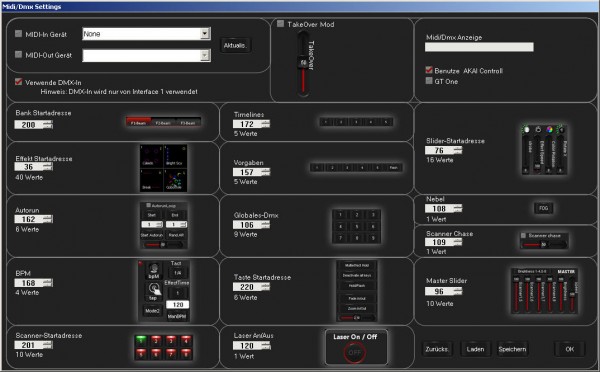
Task: Select the Bright Scx effect thumbnail
Action: coord(176,156)
